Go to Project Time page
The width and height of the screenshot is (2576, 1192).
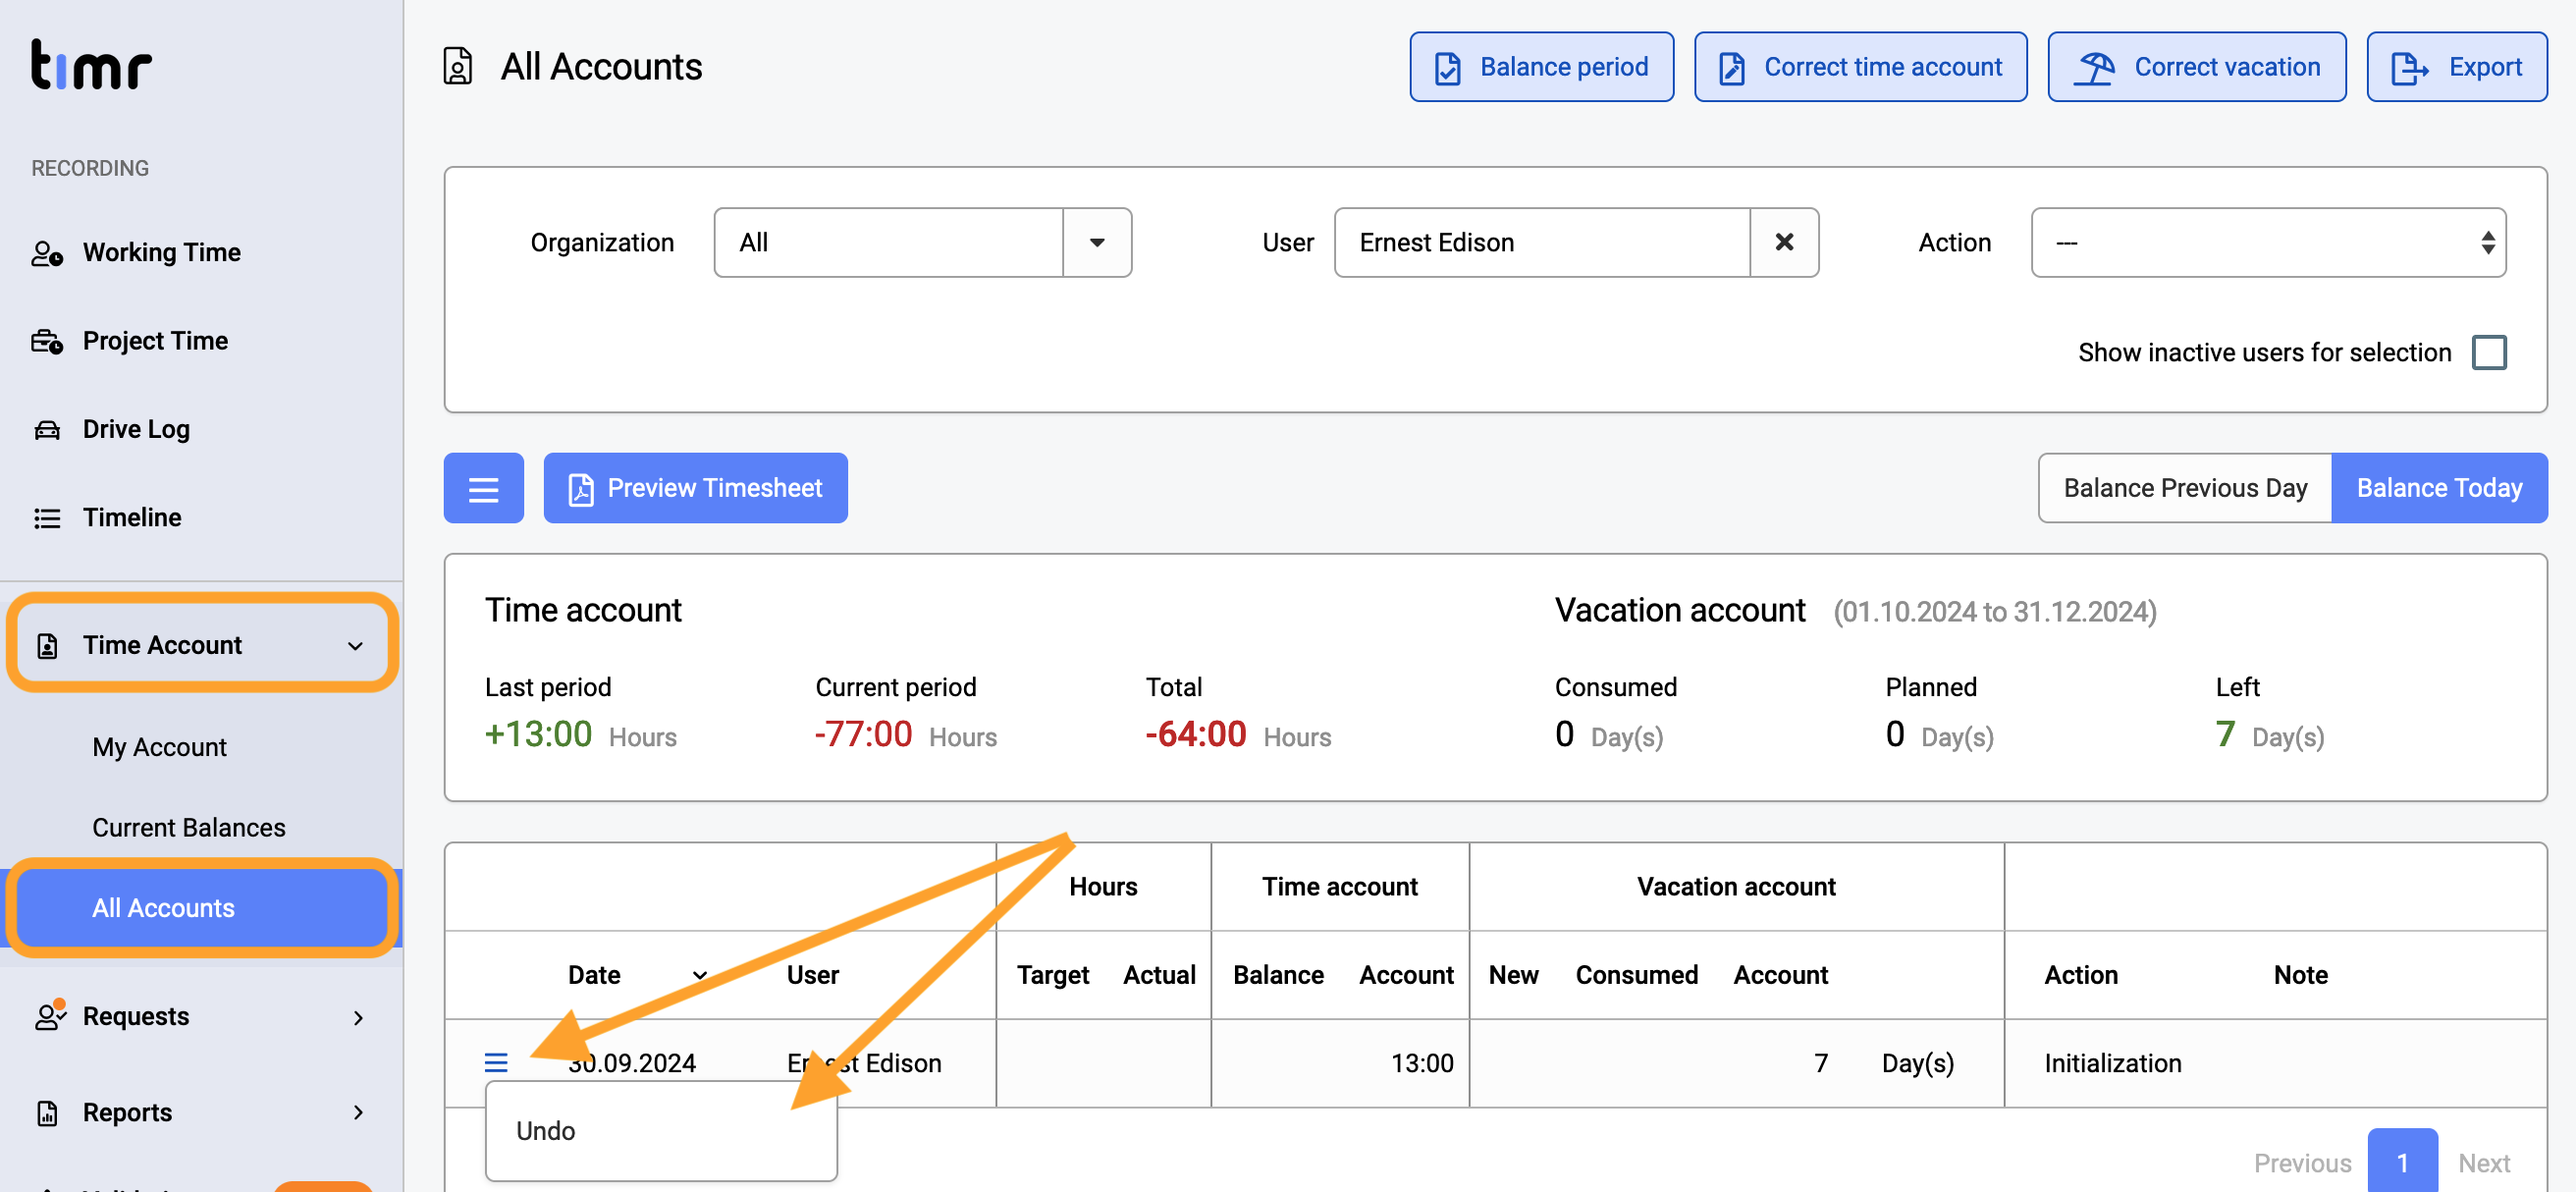click(x=155, y=341)
